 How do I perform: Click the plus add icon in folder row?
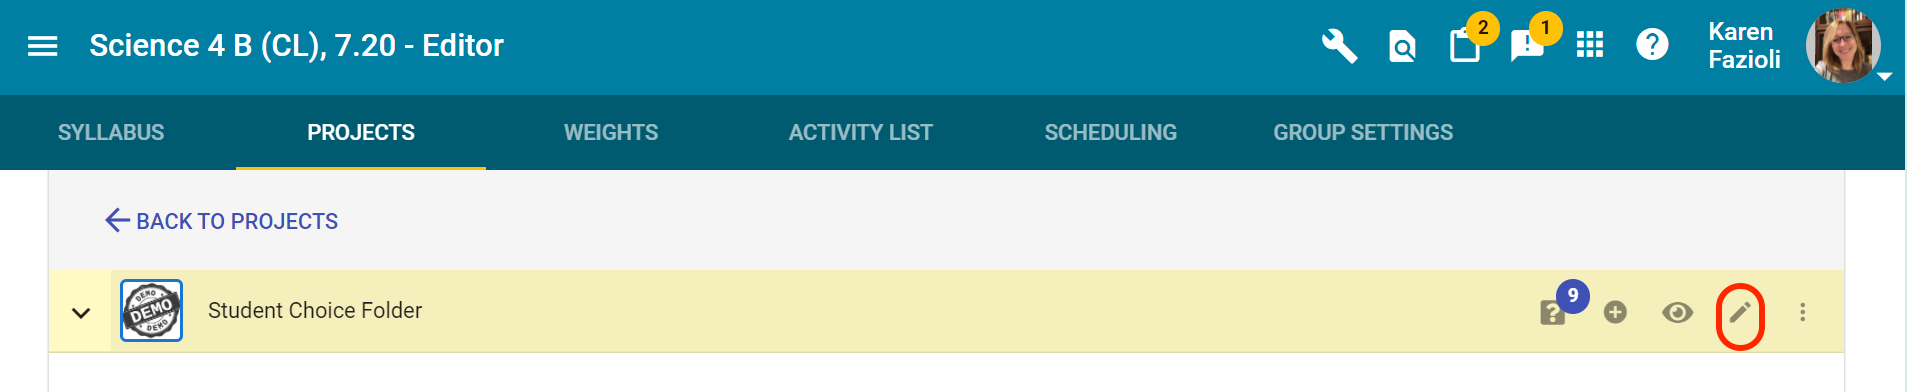click(1615, 313)
